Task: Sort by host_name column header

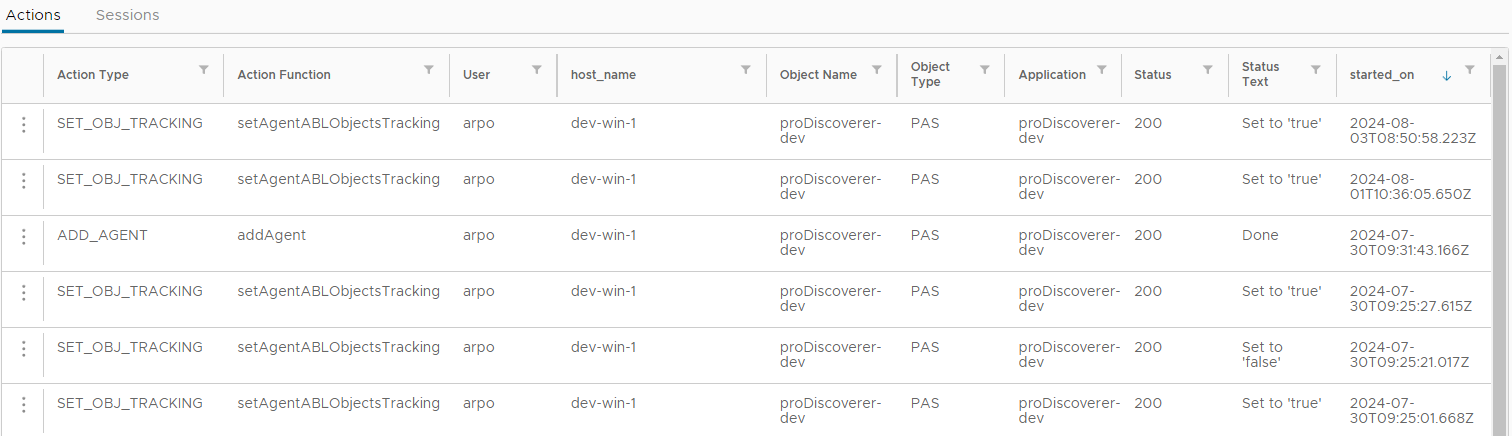Action: [603, 75]
